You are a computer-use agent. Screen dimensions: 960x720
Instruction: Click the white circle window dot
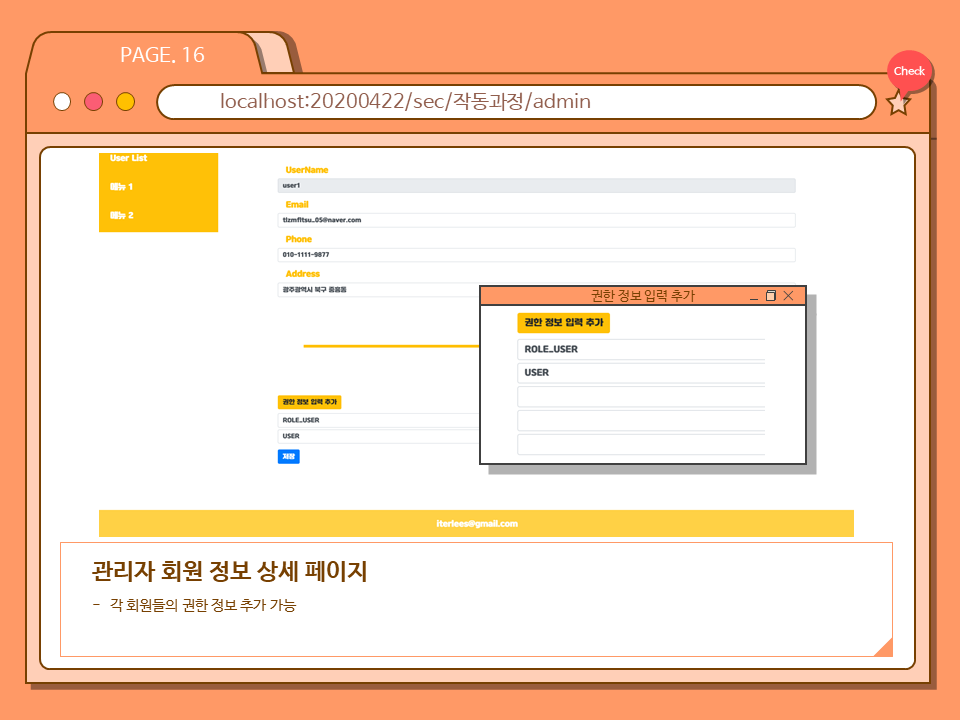click(x=62, y=102)
